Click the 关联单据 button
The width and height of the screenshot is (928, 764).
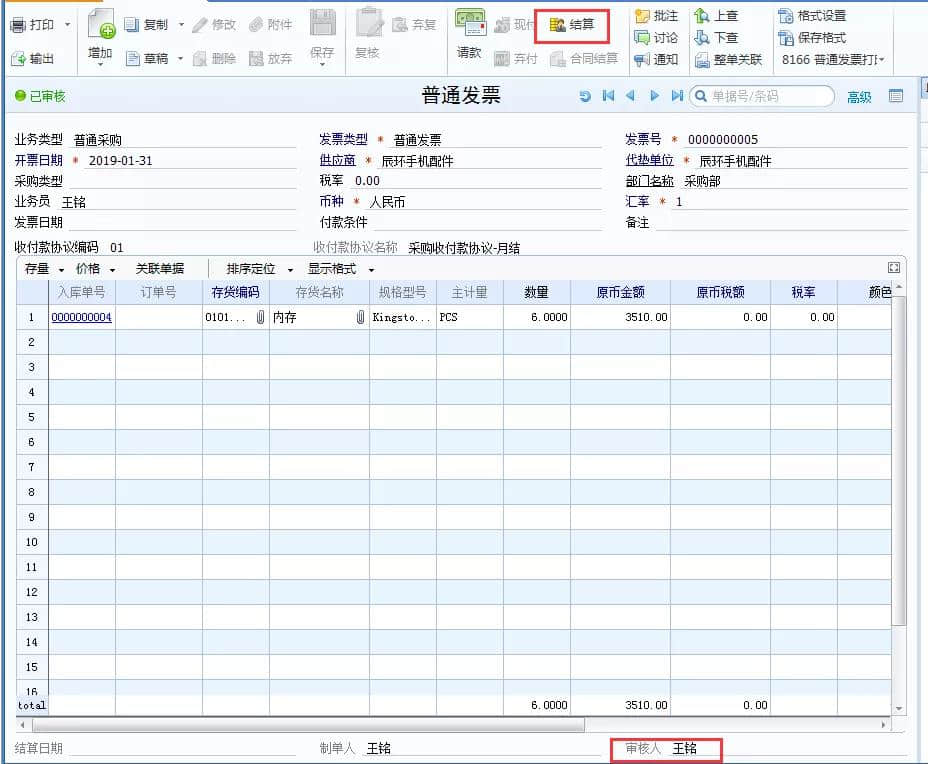coord(160,269)
